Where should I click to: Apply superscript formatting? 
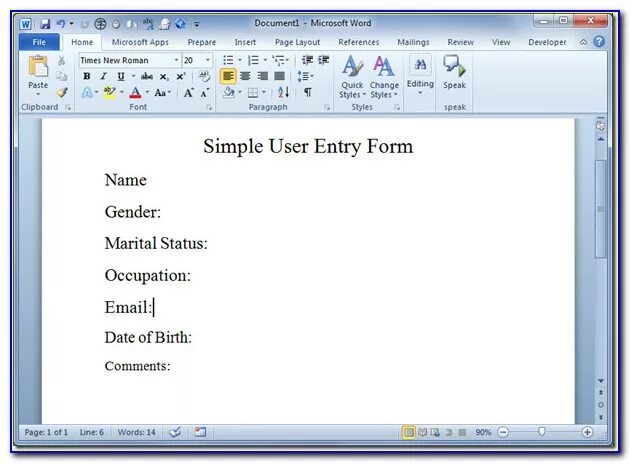click(x=180, y=76)
